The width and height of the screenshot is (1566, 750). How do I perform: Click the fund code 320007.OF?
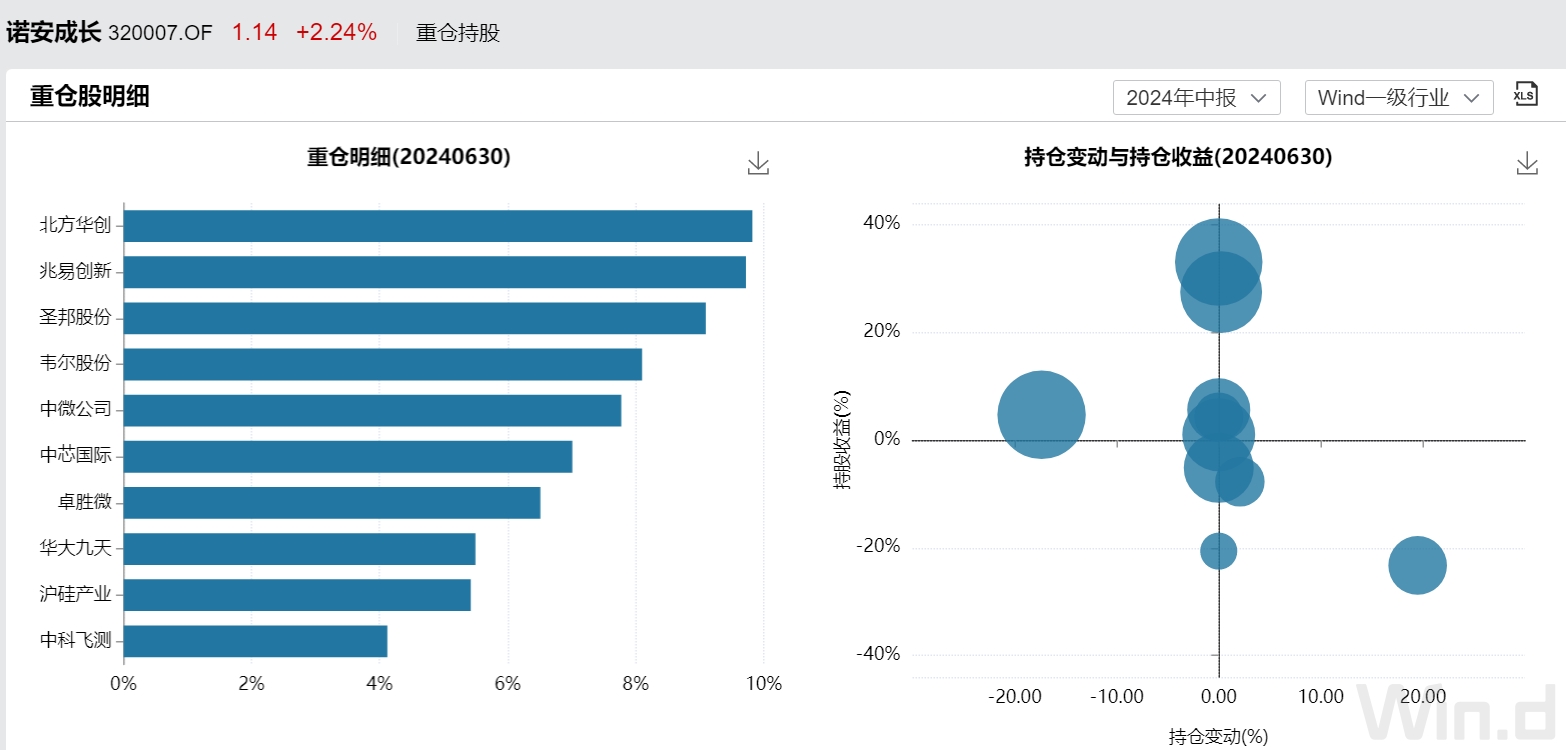click(163, 32)
